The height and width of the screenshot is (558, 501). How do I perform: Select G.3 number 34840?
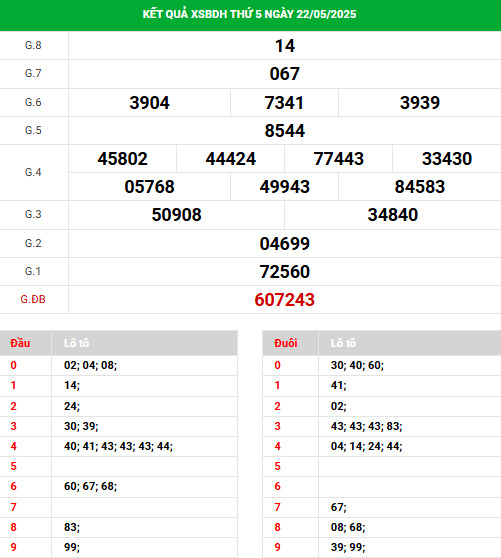393,215
